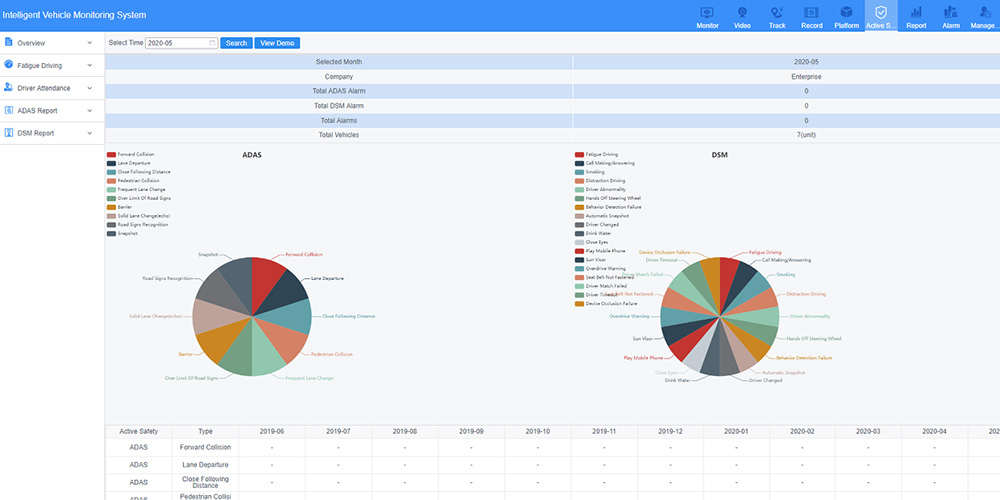Expand the Driver Attendance sidebar menu
Image resolution: width=1000 pixels, height=500 pixels.
click(52, 88)
